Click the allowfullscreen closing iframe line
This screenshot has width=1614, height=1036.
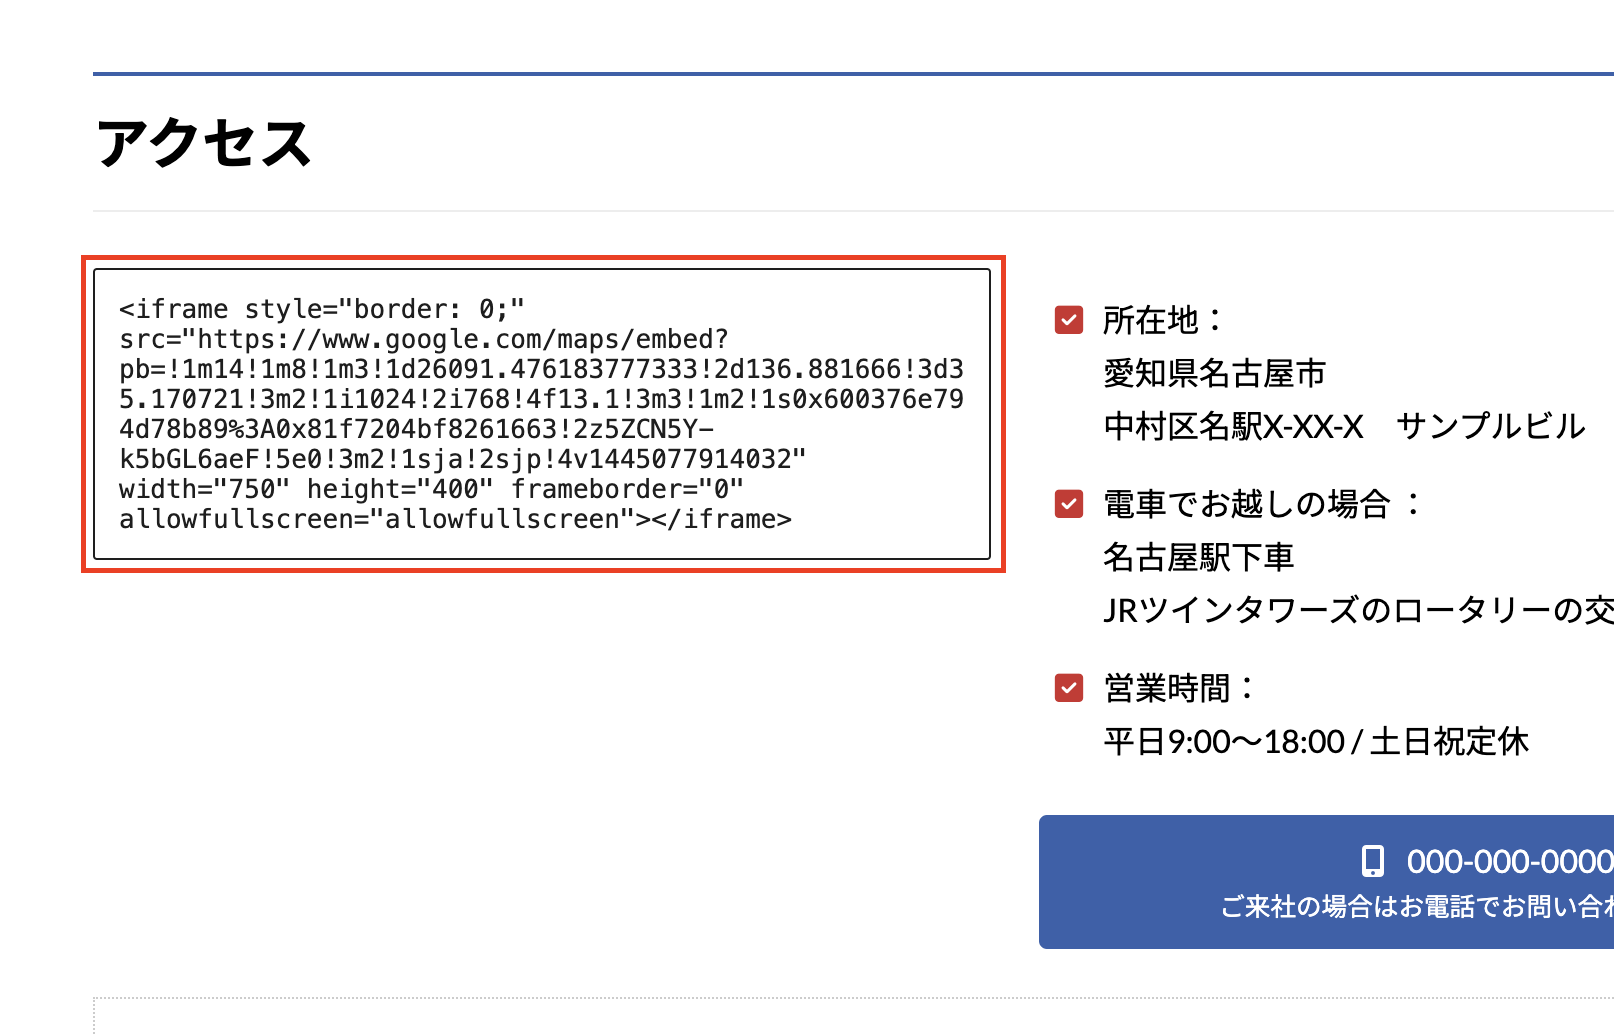pyautogui.click(x=455, y=519)
